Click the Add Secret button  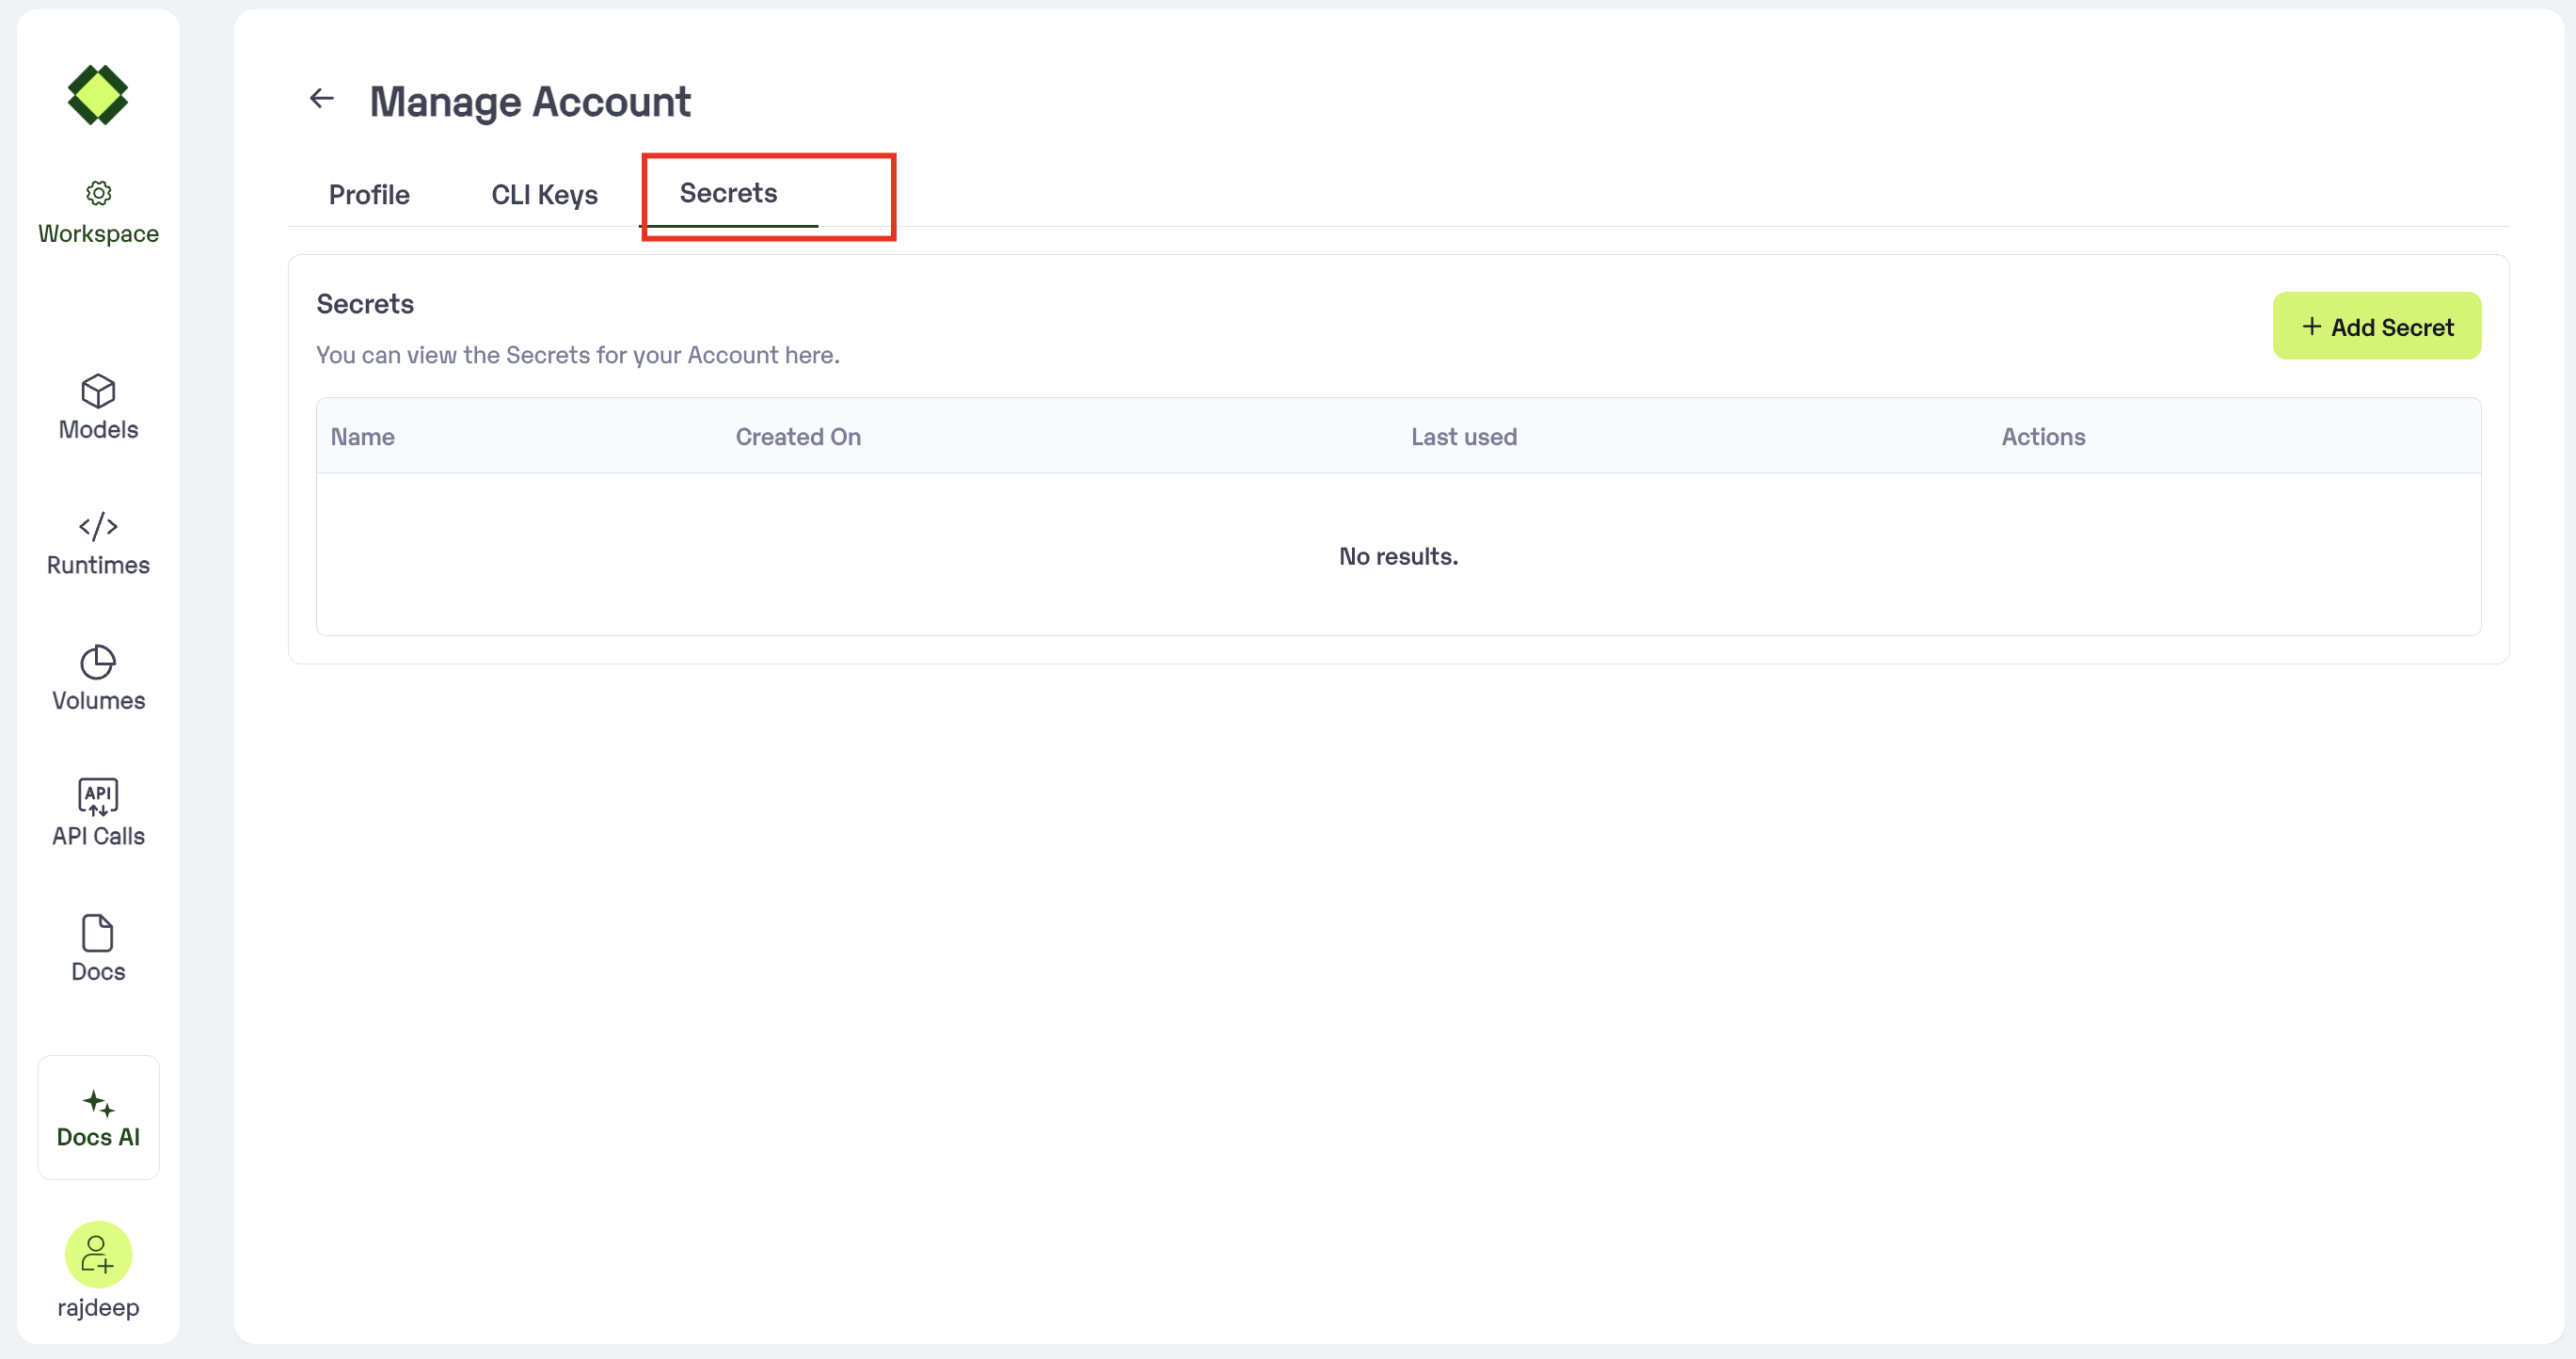[x=2376, y=326]
